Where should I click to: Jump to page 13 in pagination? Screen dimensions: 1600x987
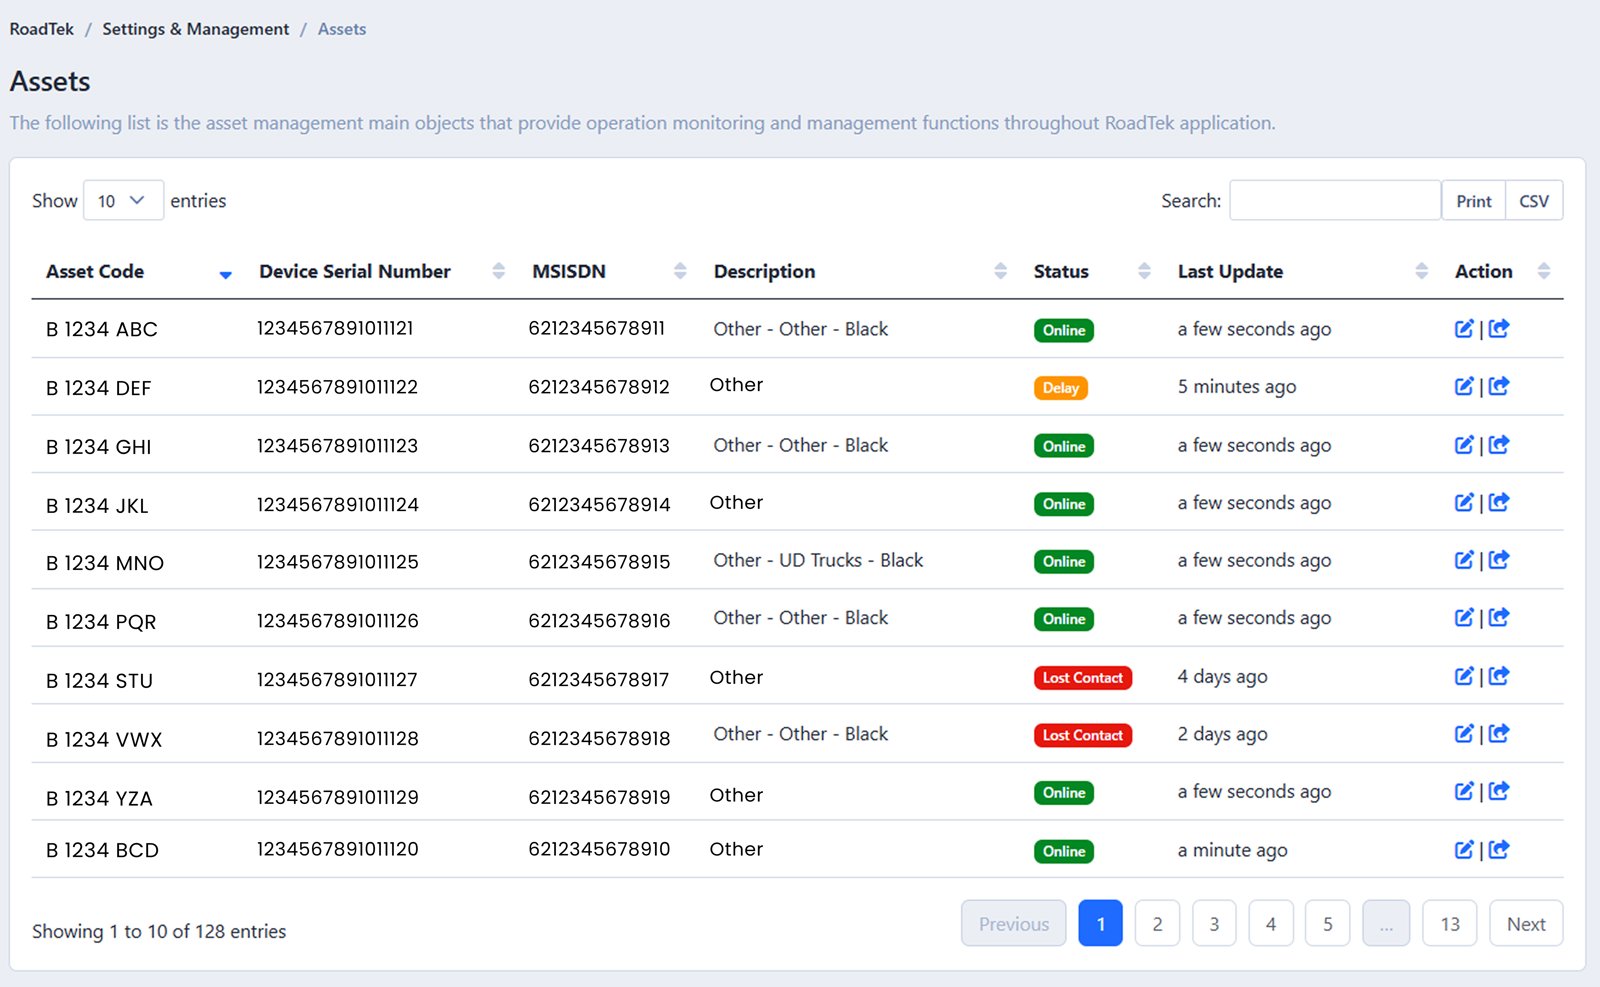coord(1449,924)
